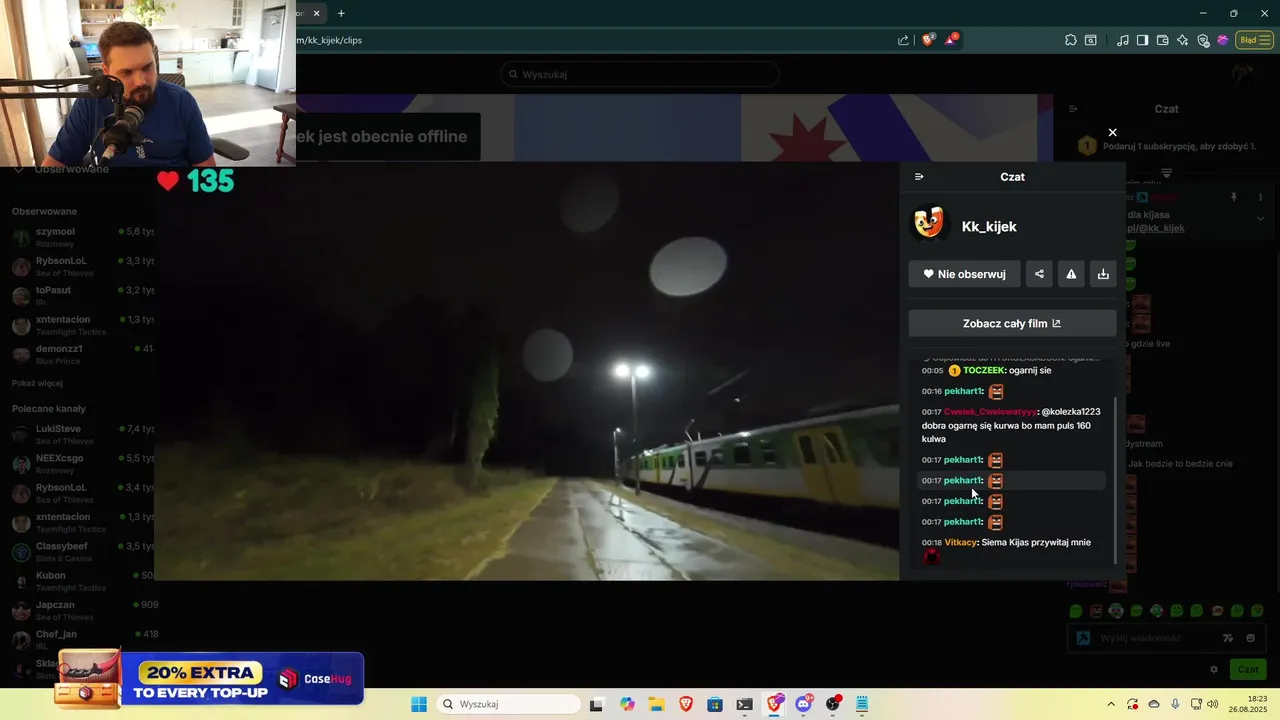Open the szymool followed channel
Screen dimensions: 1280x720
click(80, 237)
